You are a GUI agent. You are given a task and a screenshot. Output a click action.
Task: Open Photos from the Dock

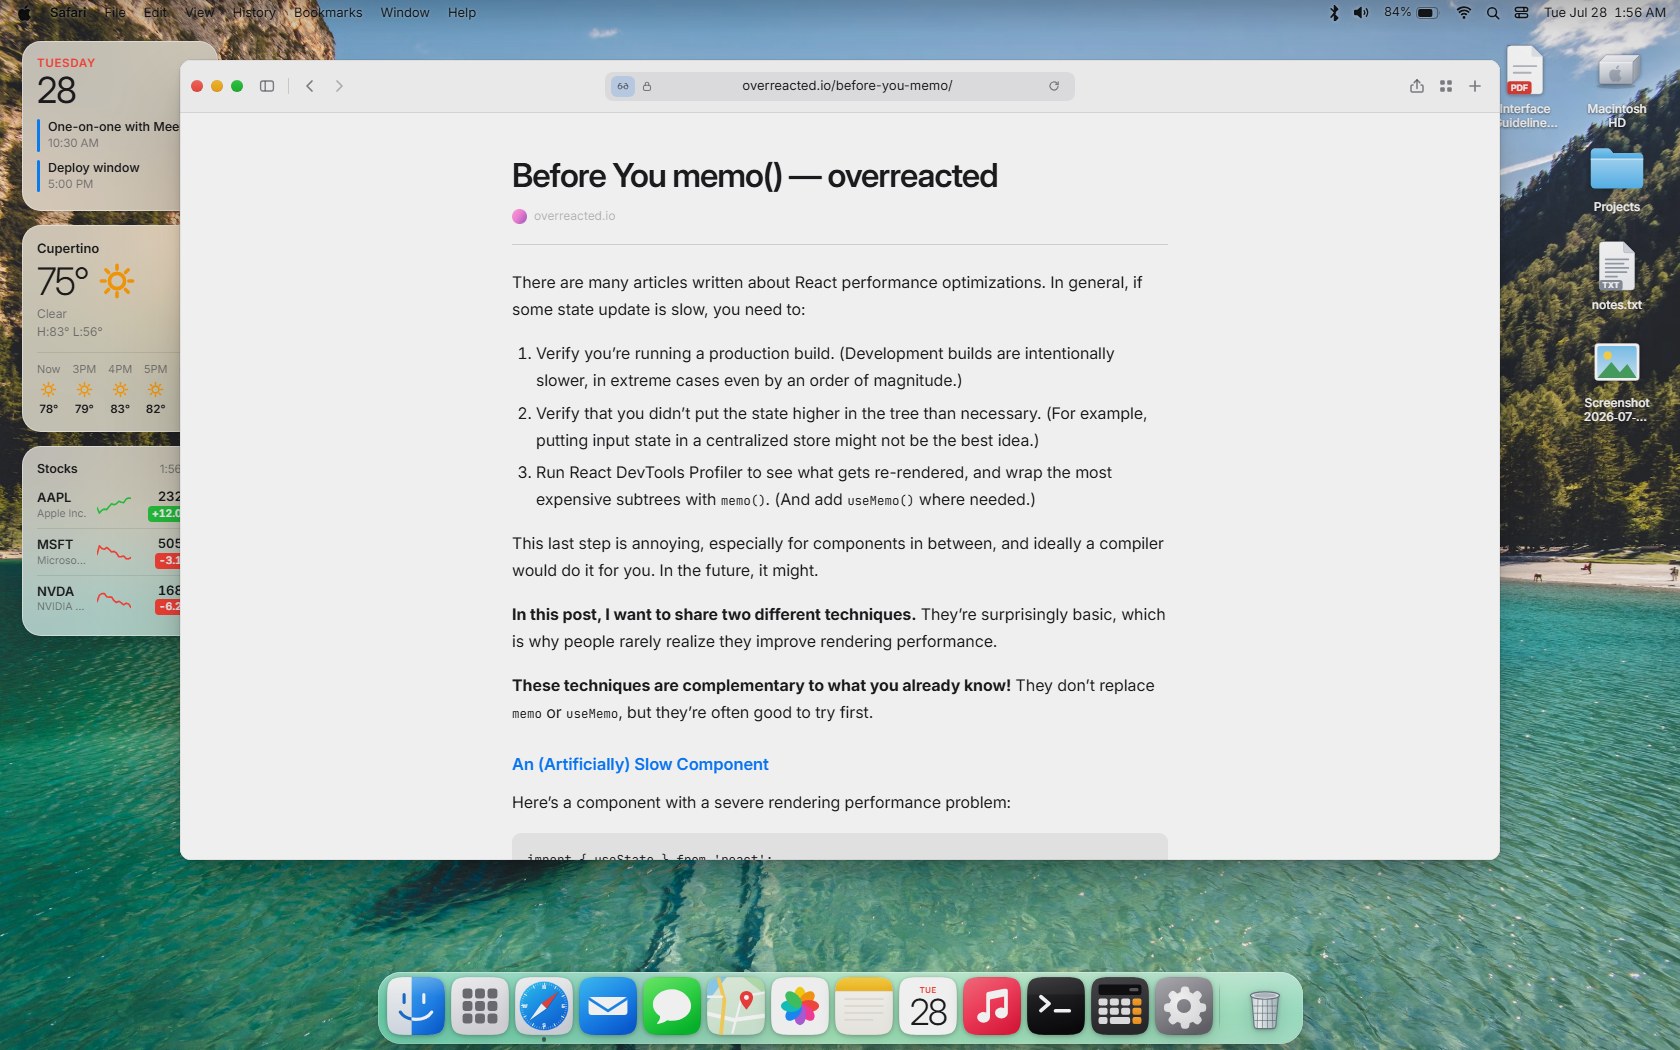[800, 1006]
